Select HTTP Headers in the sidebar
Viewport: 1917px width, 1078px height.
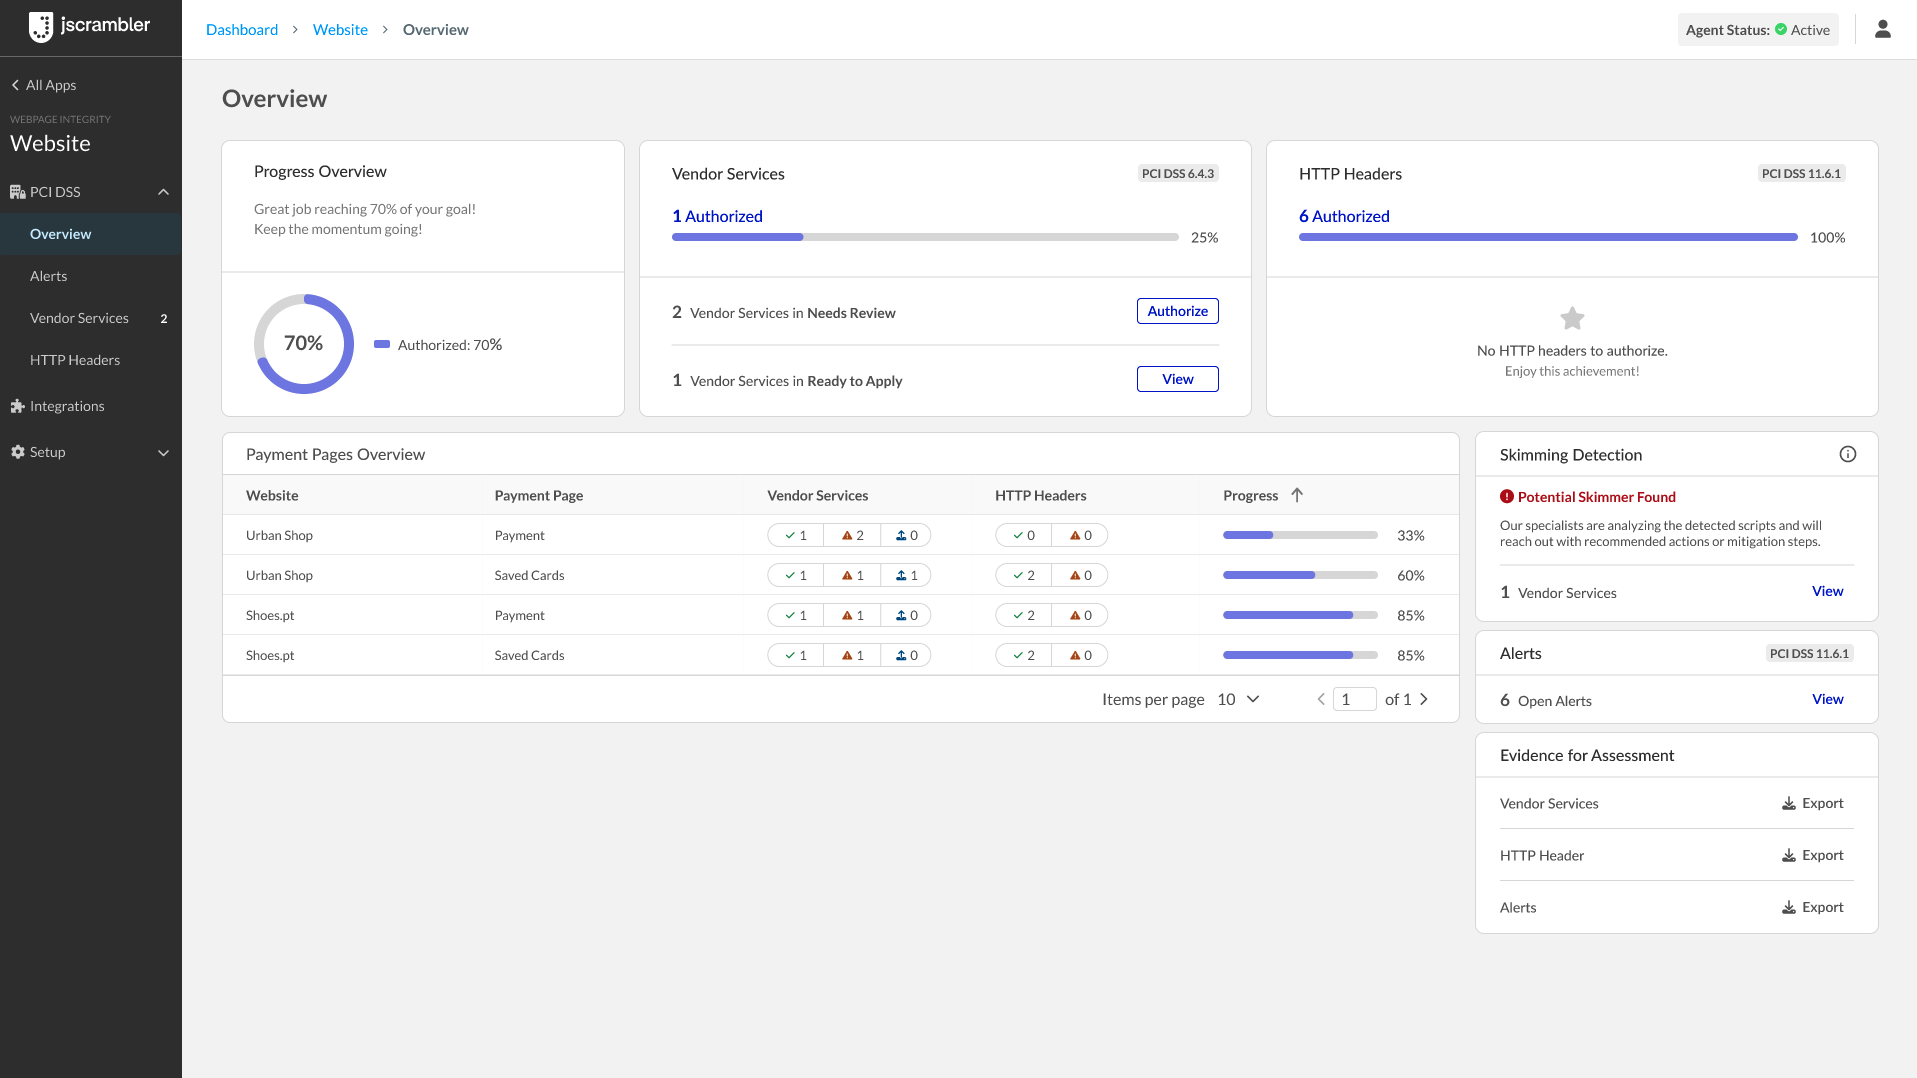75,360
